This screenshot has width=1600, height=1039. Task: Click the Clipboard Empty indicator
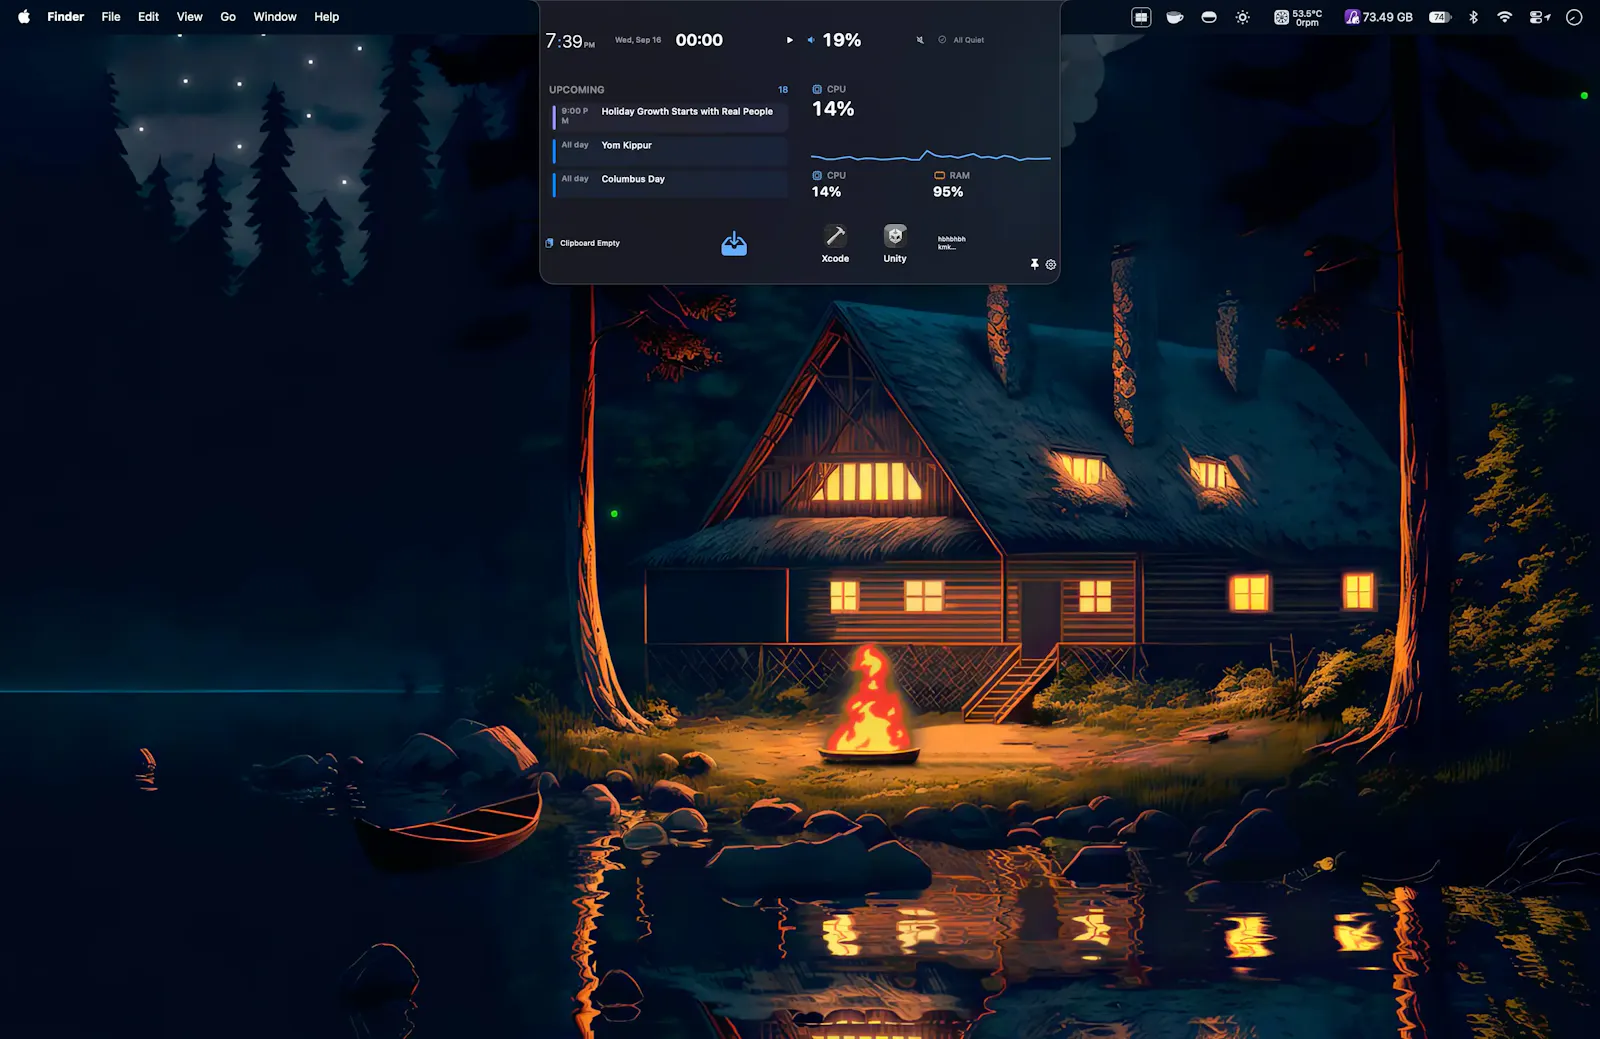click(x=583, y=243)
